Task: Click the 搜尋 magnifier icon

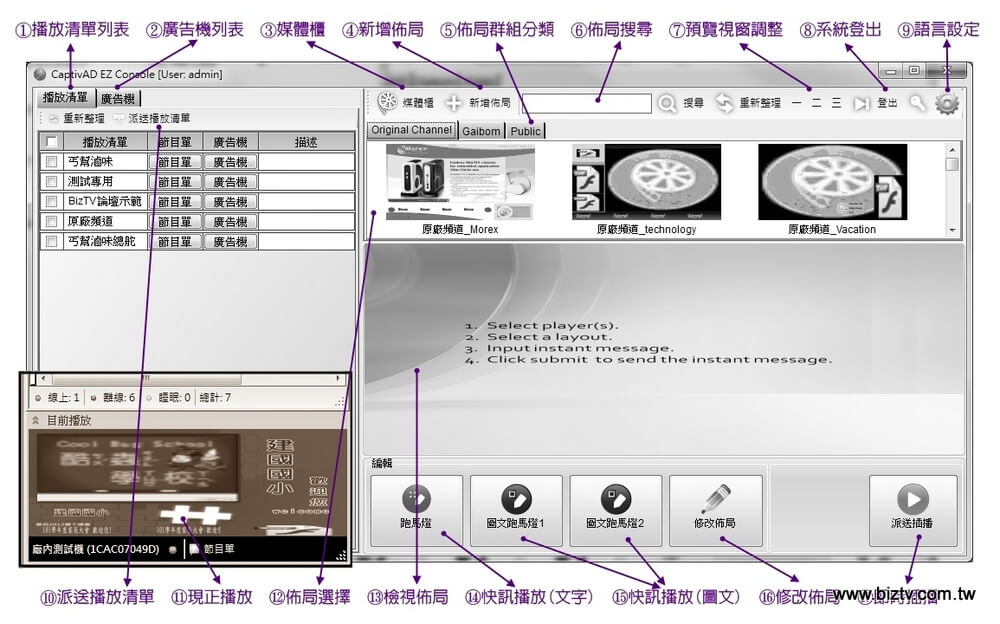Action: [x=667, y=103]
